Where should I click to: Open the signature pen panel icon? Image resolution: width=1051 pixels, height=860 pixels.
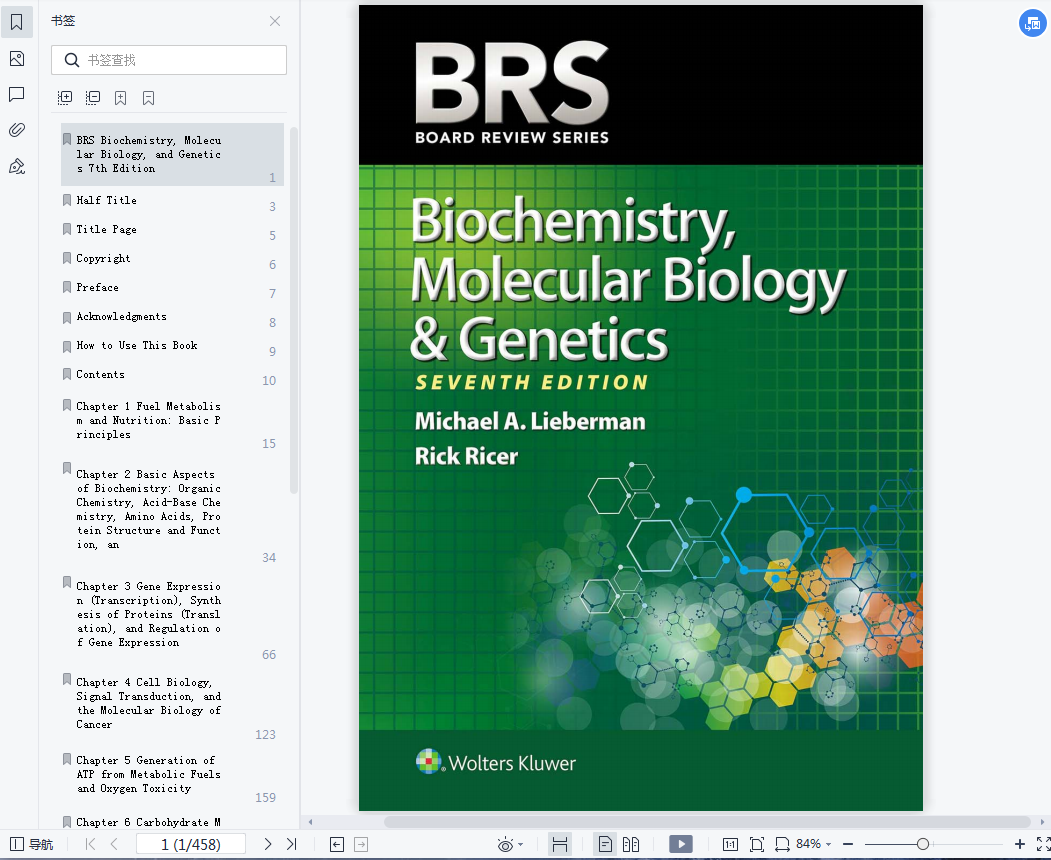click(17, 166)
